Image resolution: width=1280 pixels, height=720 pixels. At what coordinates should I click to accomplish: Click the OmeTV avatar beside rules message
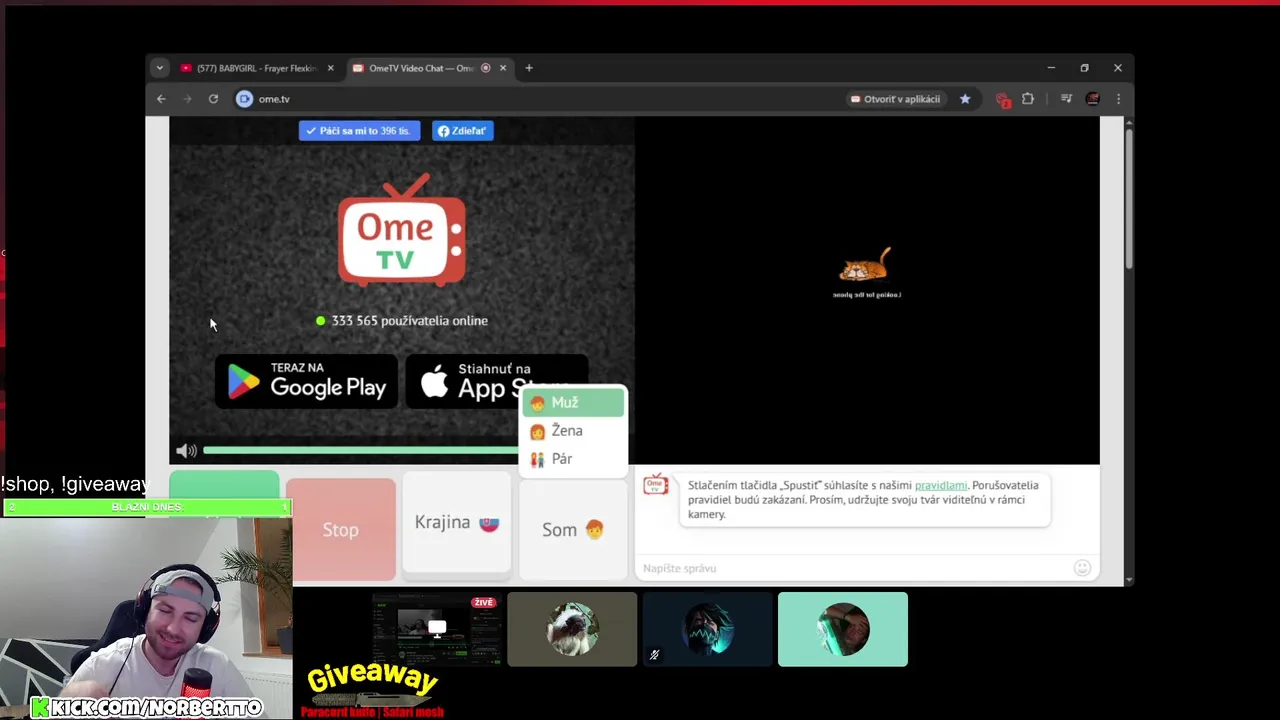(656, 485)
